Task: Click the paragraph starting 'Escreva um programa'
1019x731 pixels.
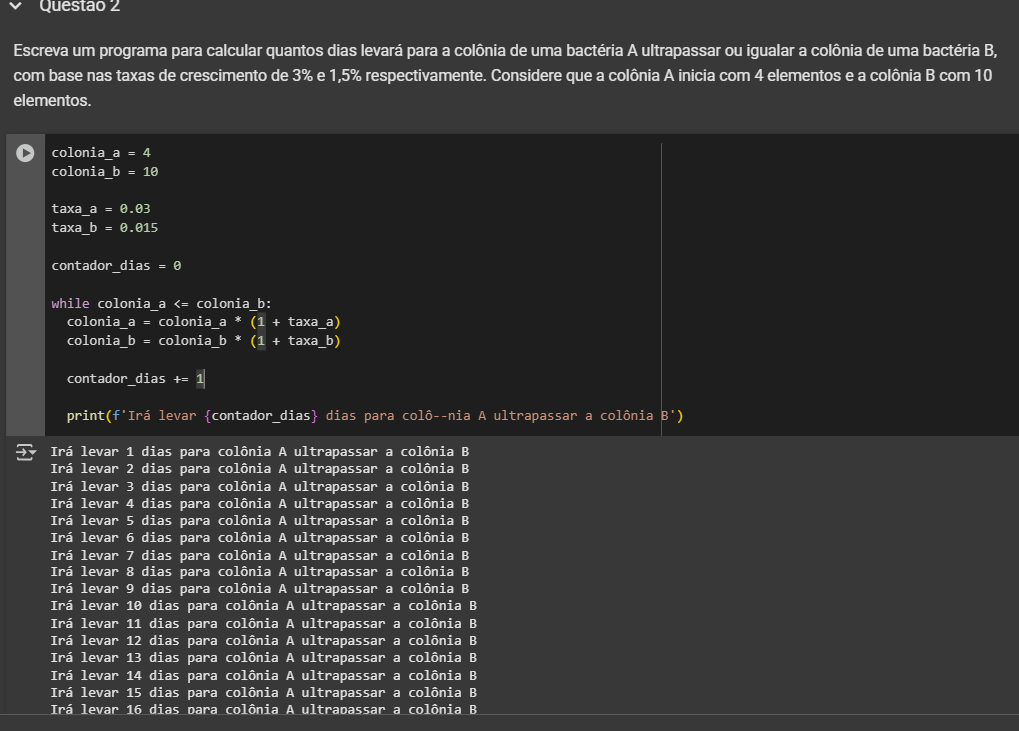Action: tap(505, 75)
